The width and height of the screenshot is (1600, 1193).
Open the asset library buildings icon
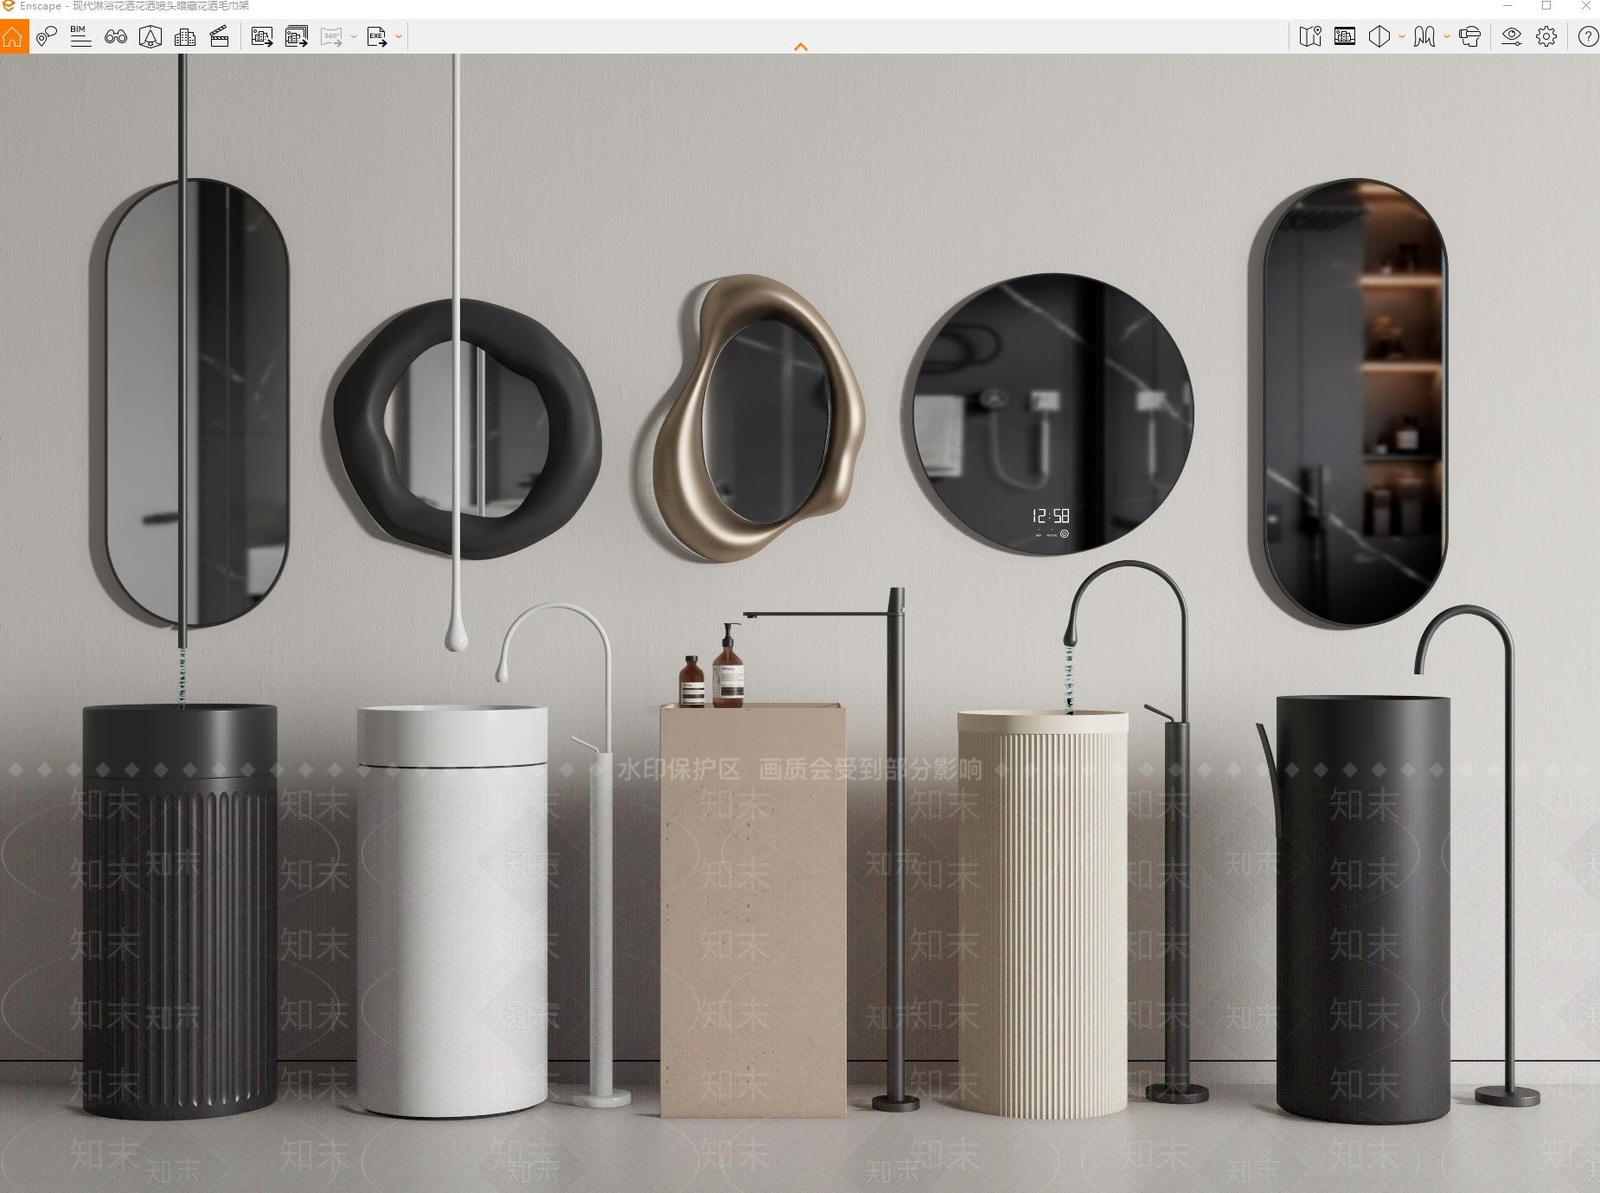[185, 37]
